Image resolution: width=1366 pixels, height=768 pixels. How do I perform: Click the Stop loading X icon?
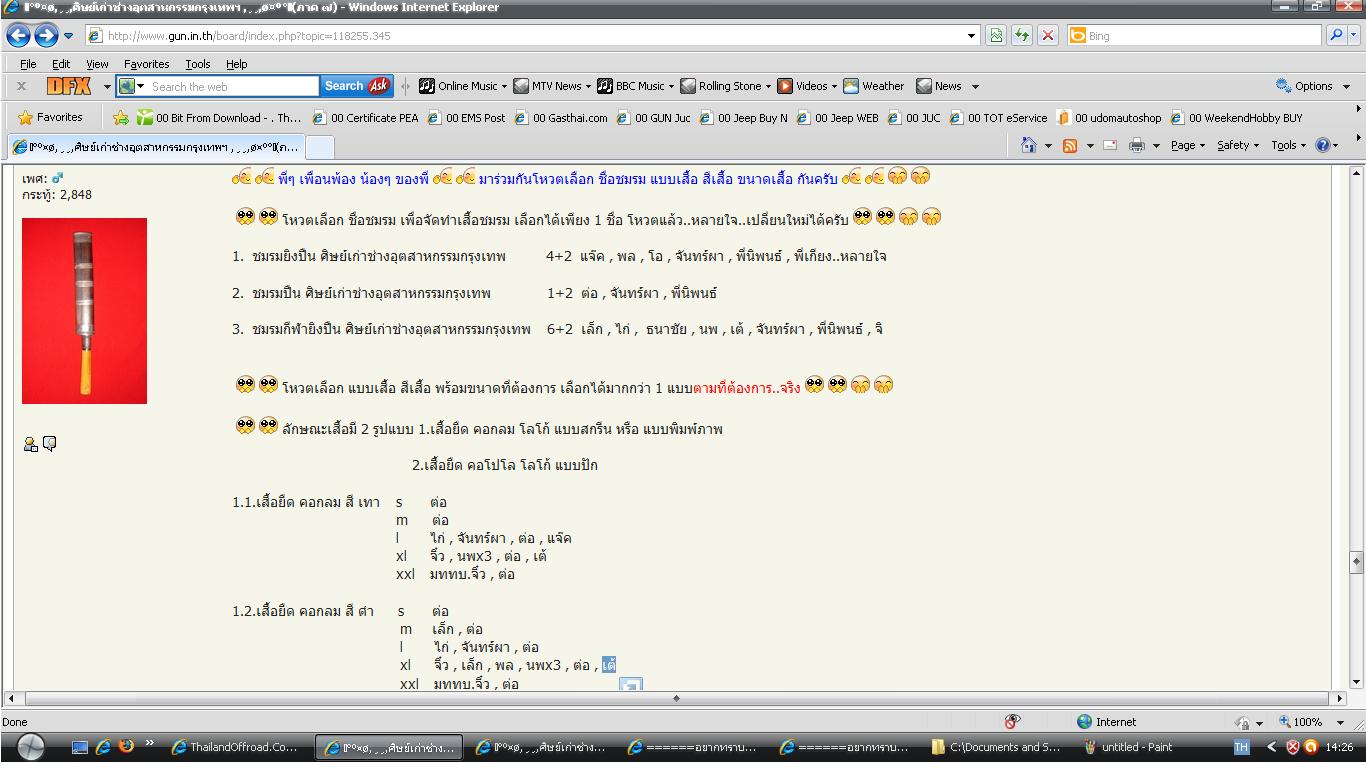coord(1047,36)
